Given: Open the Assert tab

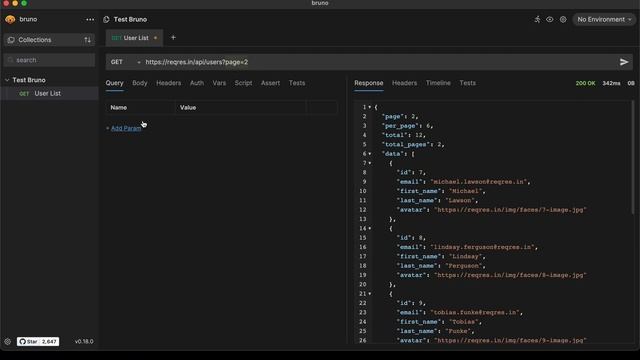Looking at the screenshot, I should (270, 83).
